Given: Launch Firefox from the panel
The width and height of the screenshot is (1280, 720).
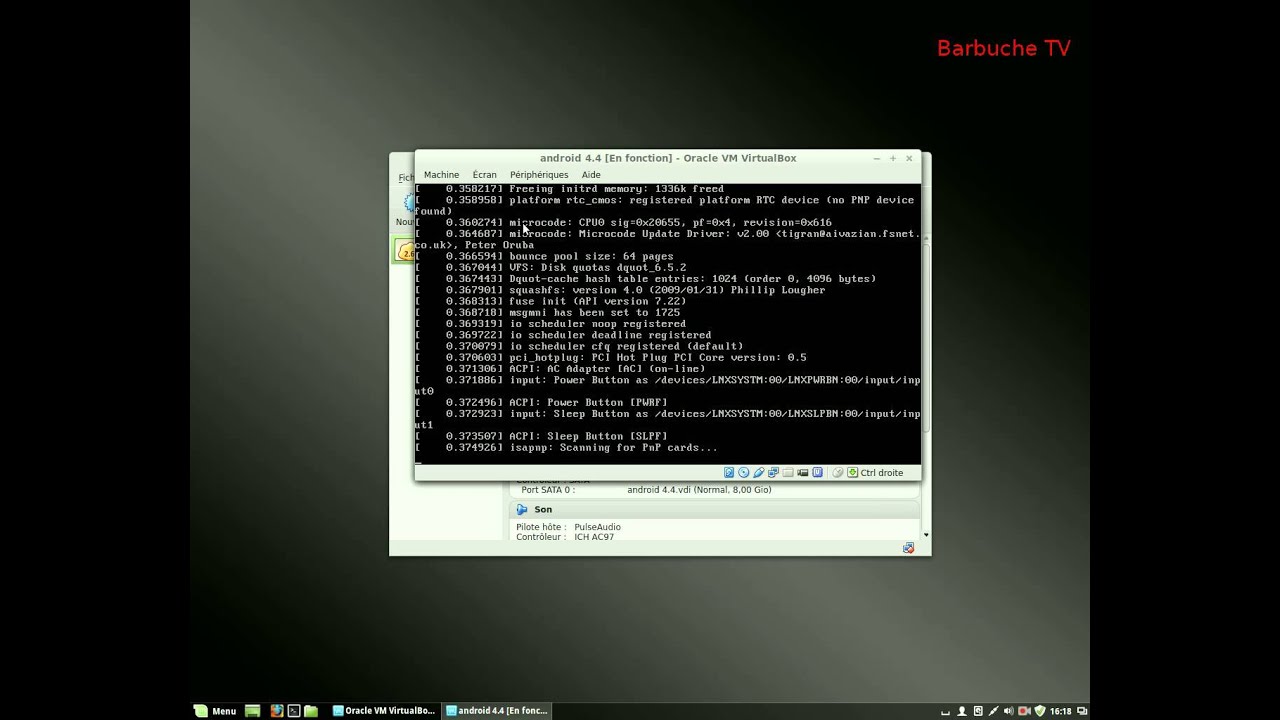Looking at the screenshot, I should point(277,711).
